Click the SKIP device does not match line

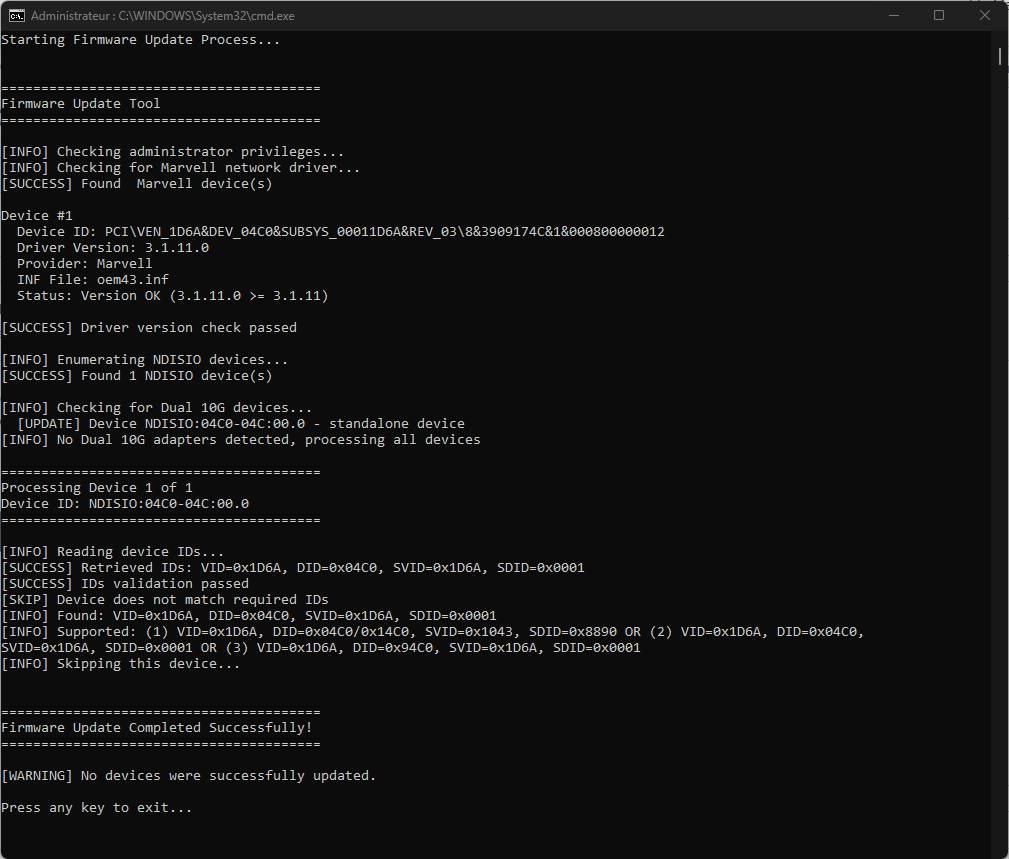point(165,599)
